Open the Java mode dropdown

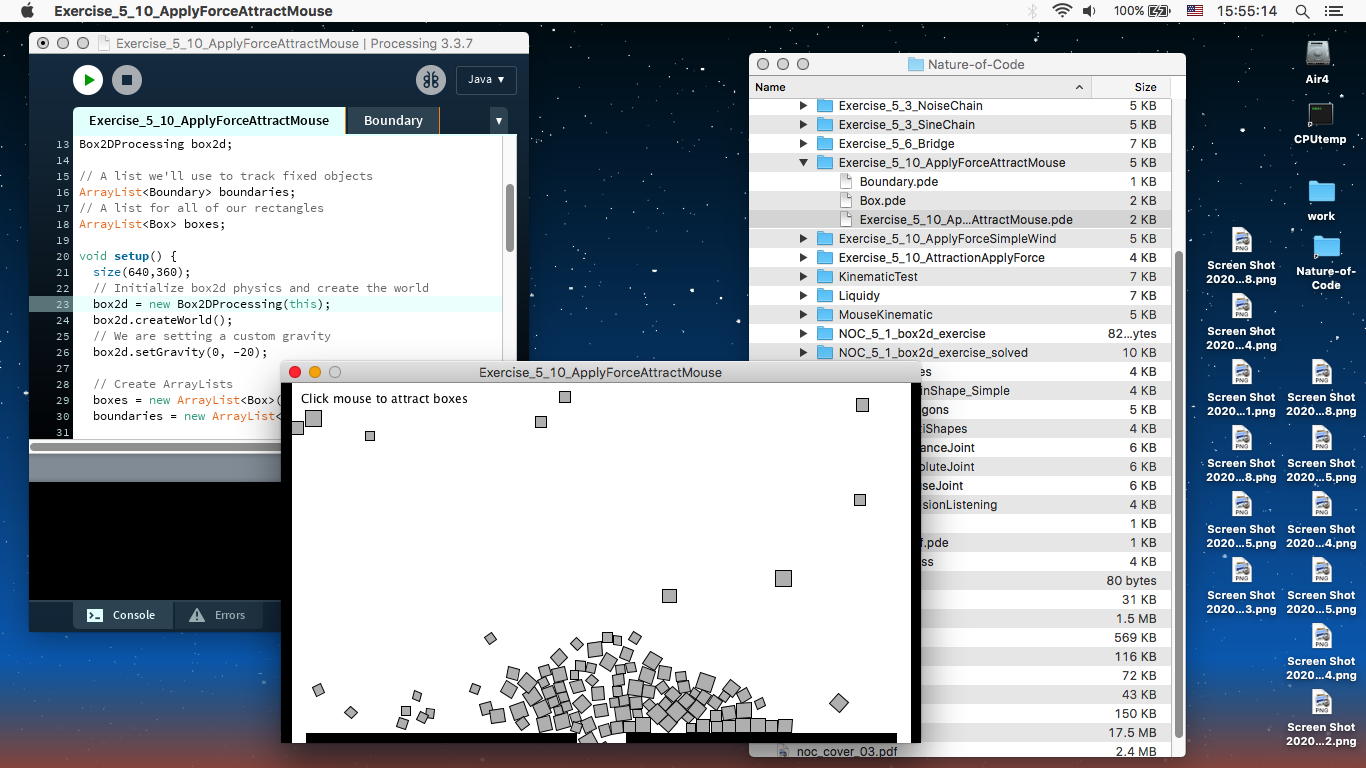point(486,80)
